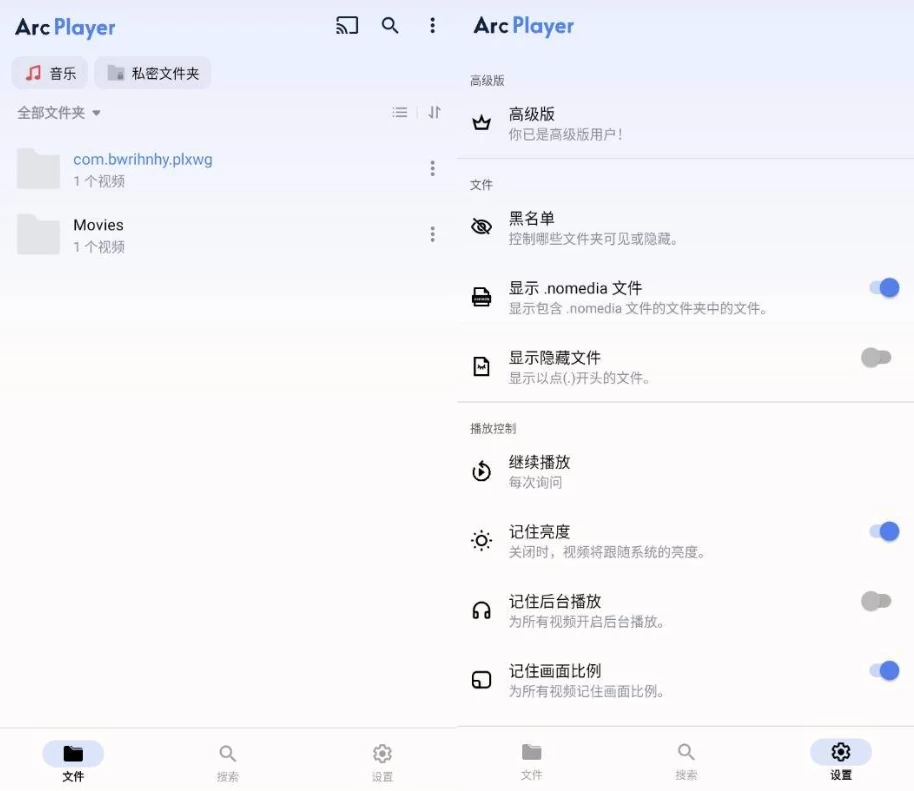
Task: Open search via the top magnifier icon
Action: 390,26
